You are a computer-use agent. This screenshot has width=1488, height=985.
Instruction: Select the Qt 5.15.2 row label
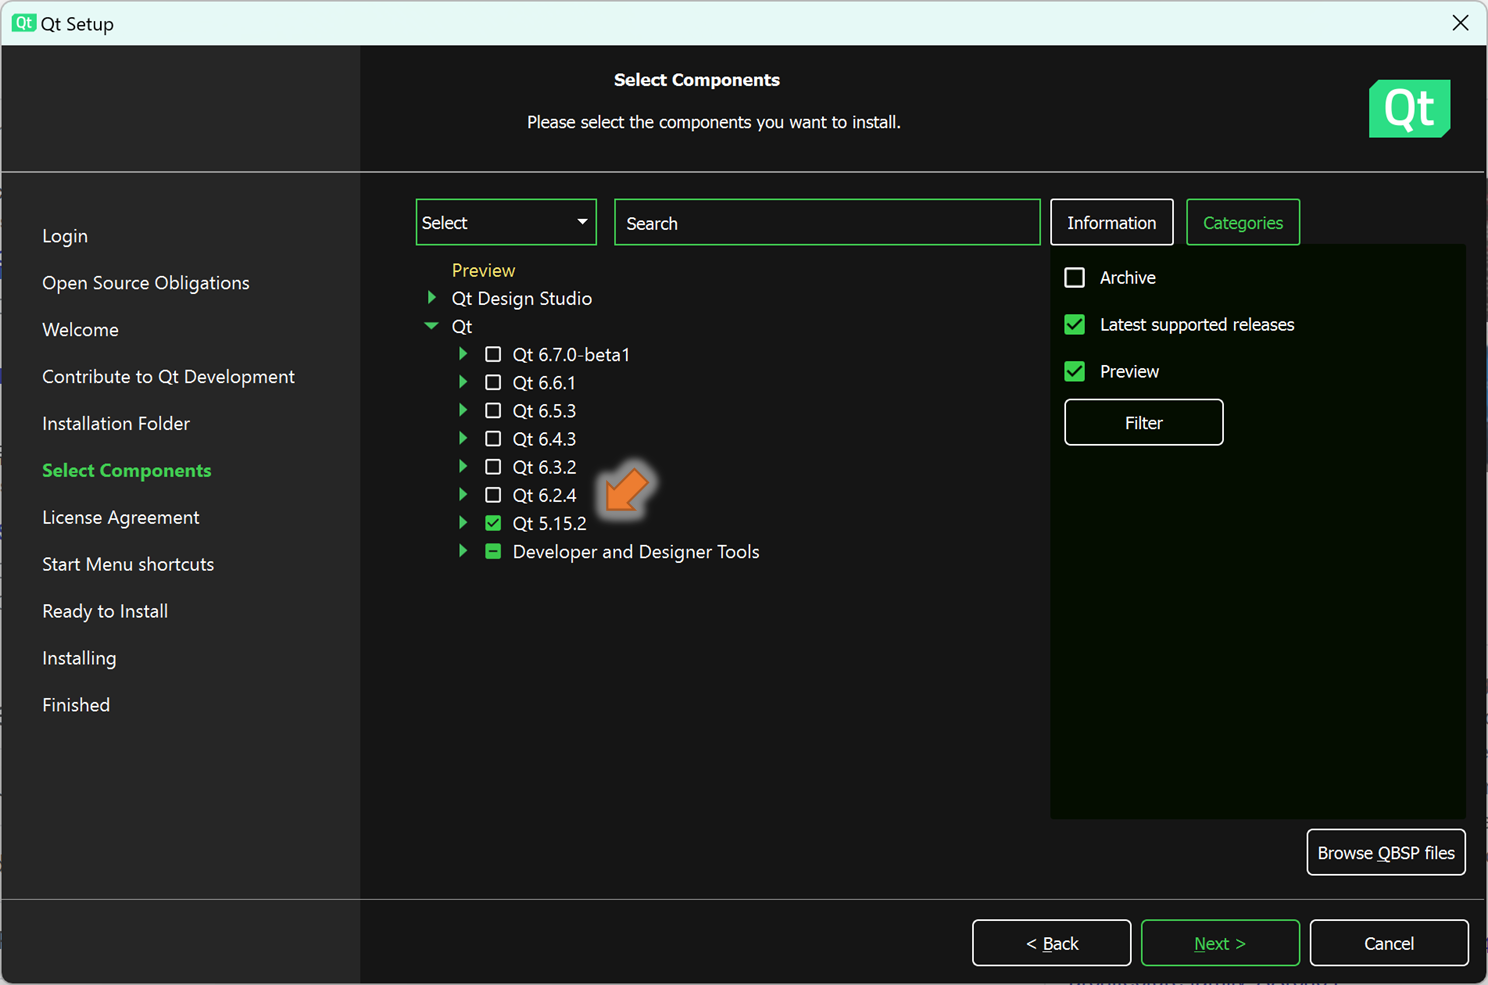click(x=549, y=523)
